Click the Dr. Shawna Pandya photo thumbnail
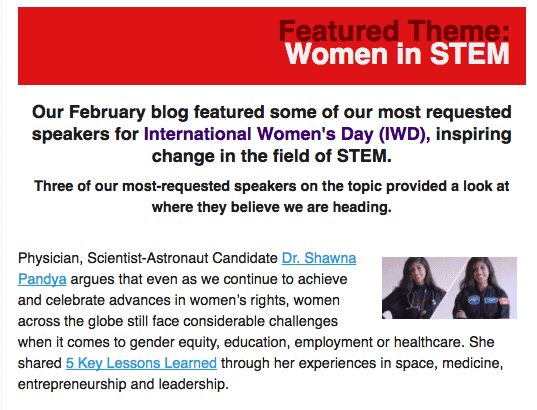The height and width of the screenshot is (410, 537). click(449, 288)
